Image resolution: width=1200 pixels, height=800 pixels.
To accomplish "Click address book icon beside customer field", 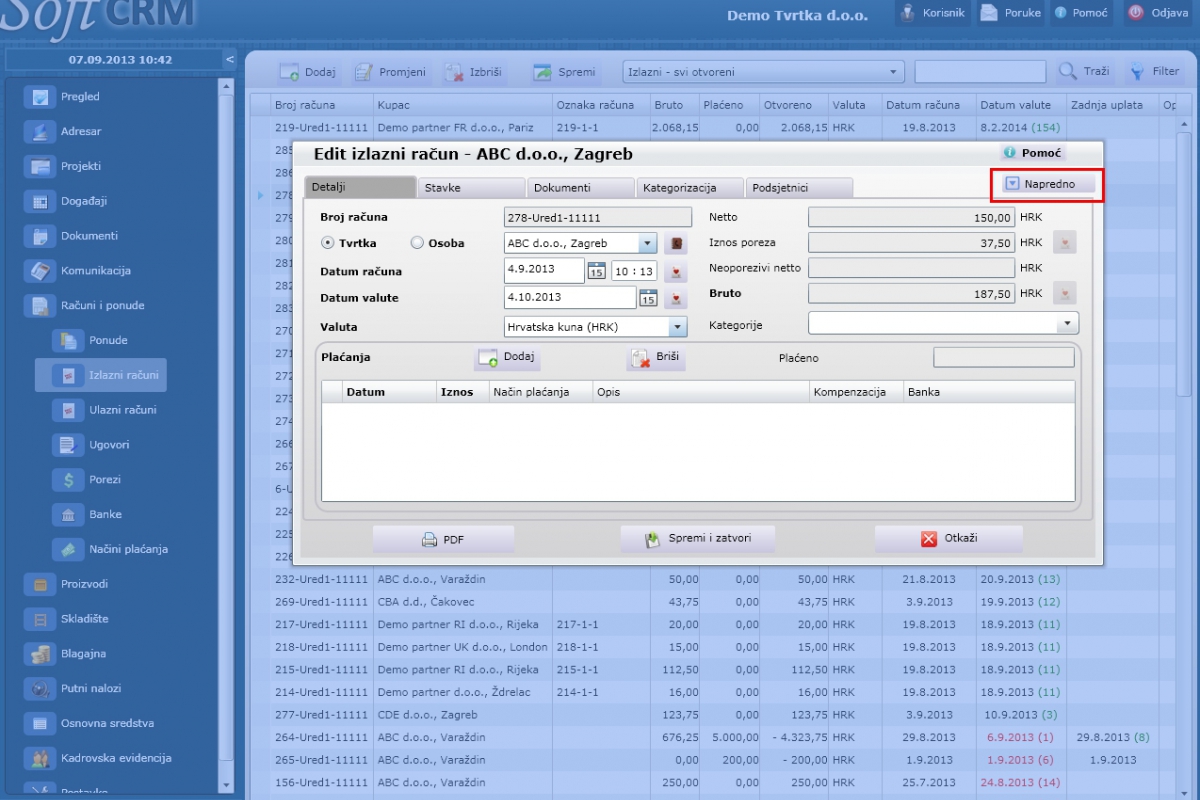I will coord(677,243).
